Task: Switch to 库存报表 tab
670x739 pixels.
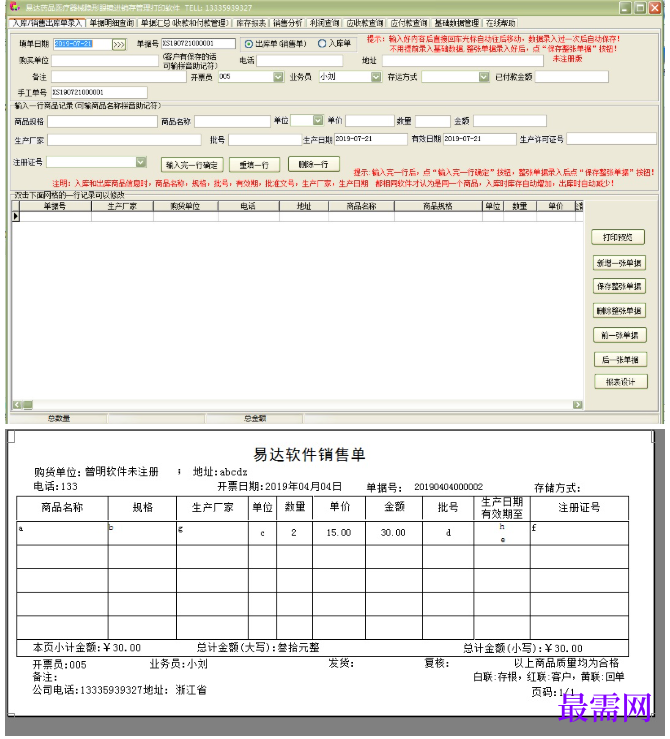Action: pyautogui.click(x=251, y=23)
